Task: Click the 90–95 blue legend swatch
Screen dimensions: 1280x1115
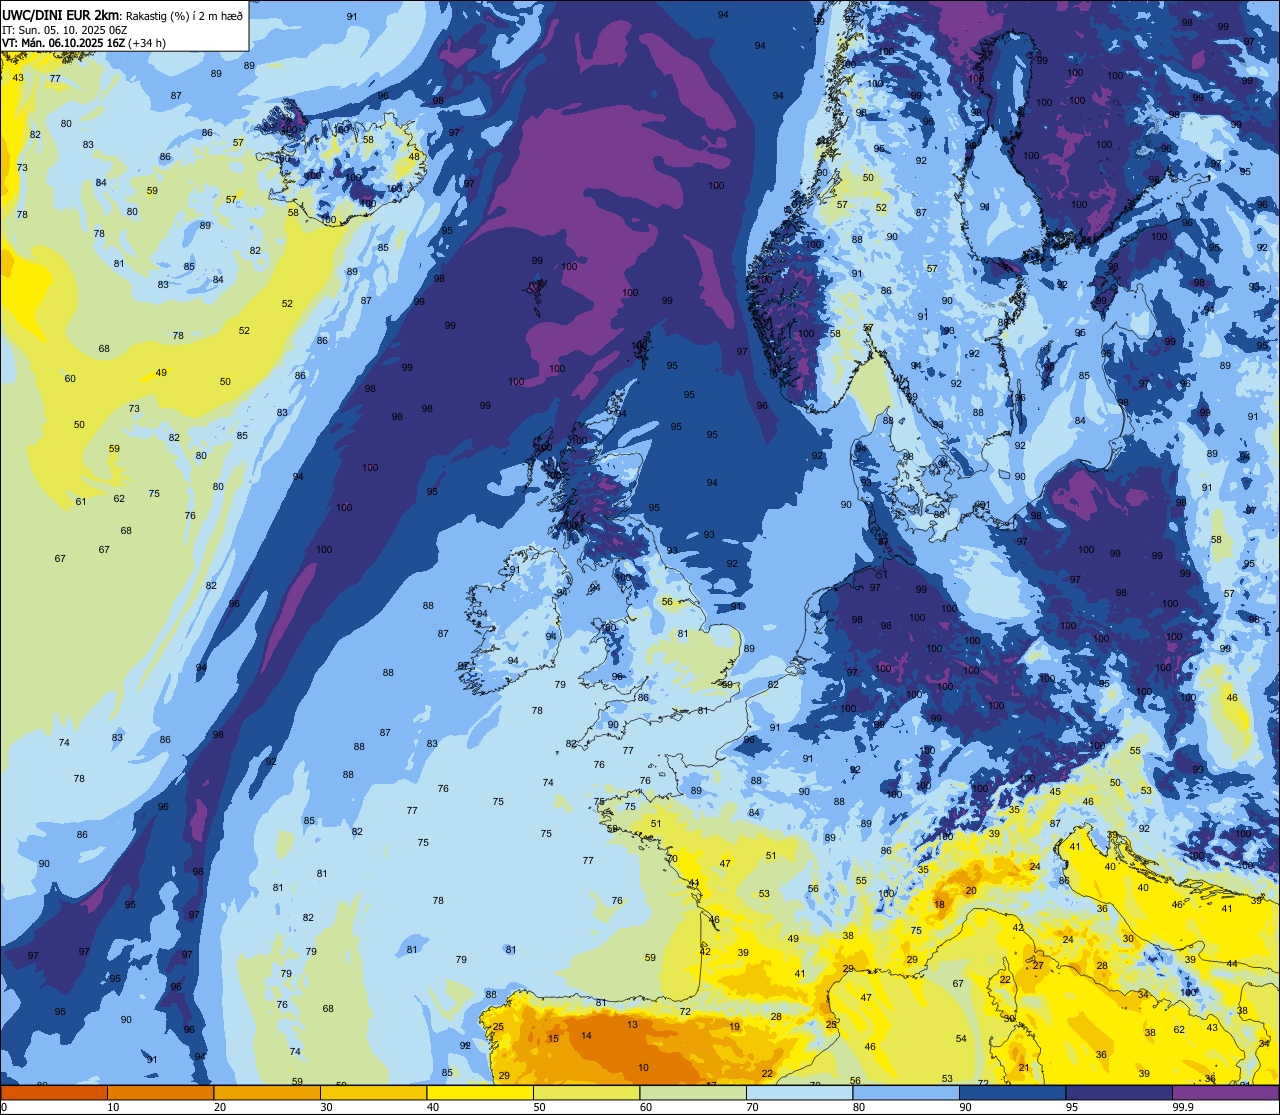Action: pyautogui.click(x=1012, y=1092)
